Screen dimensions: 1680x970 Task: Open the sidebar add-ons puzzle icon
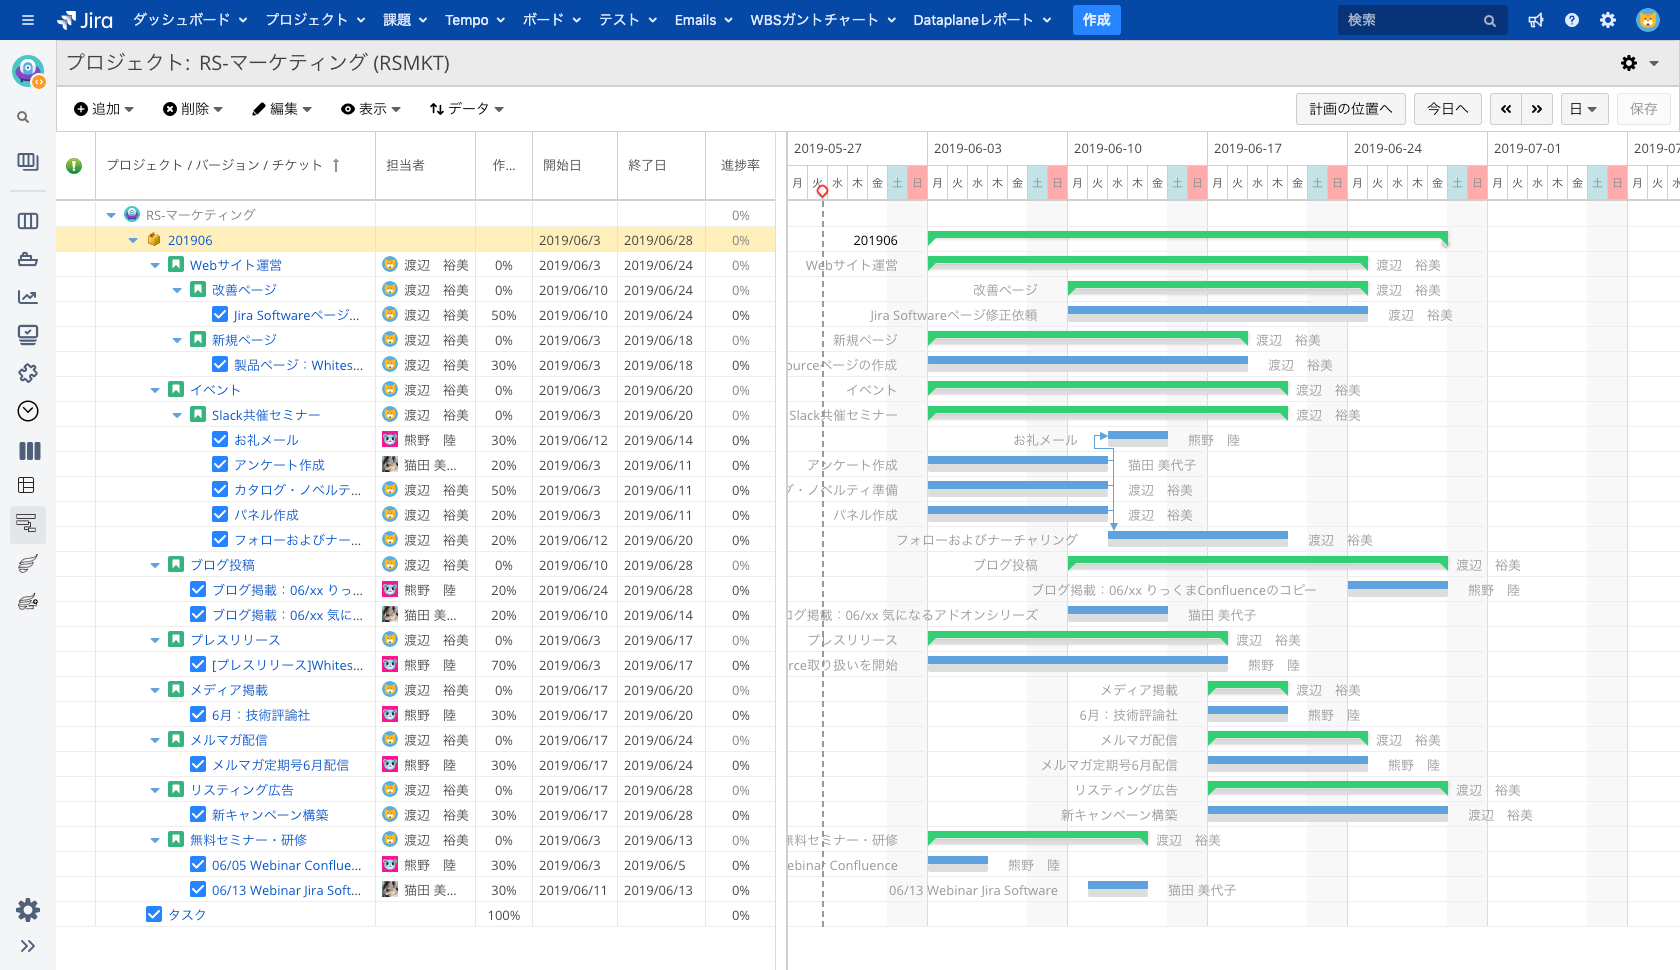(28, 373)
